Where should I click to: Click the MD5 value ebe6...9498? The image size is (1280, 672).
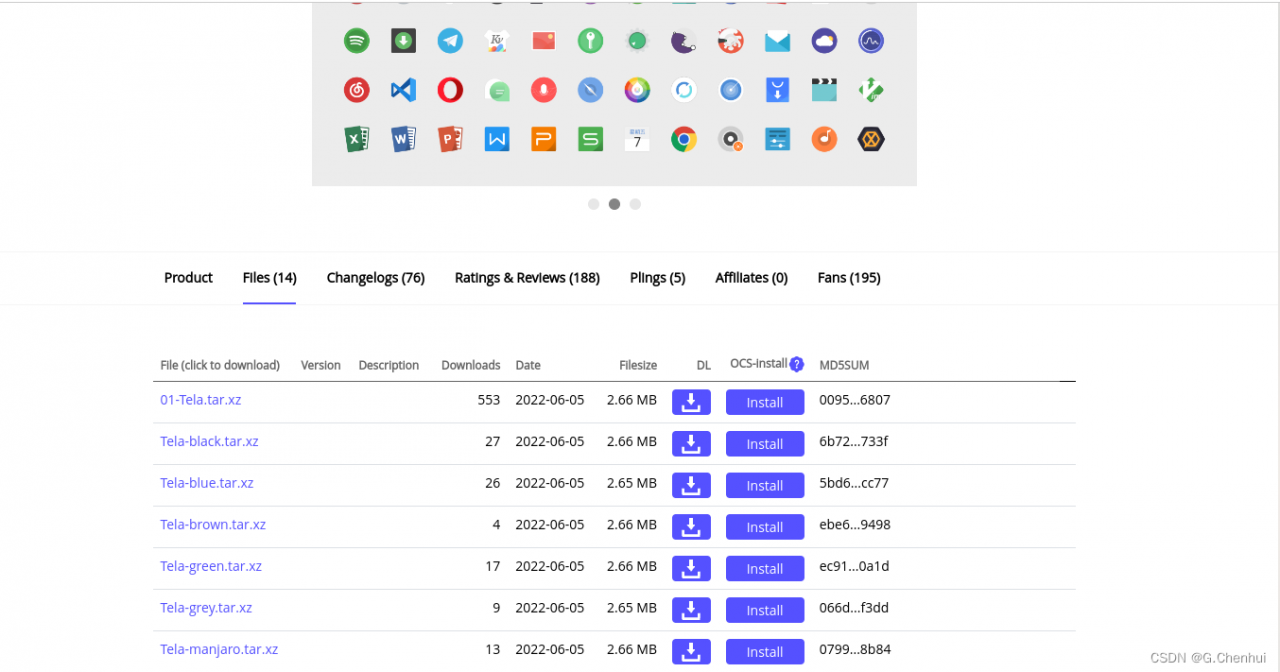854,524
